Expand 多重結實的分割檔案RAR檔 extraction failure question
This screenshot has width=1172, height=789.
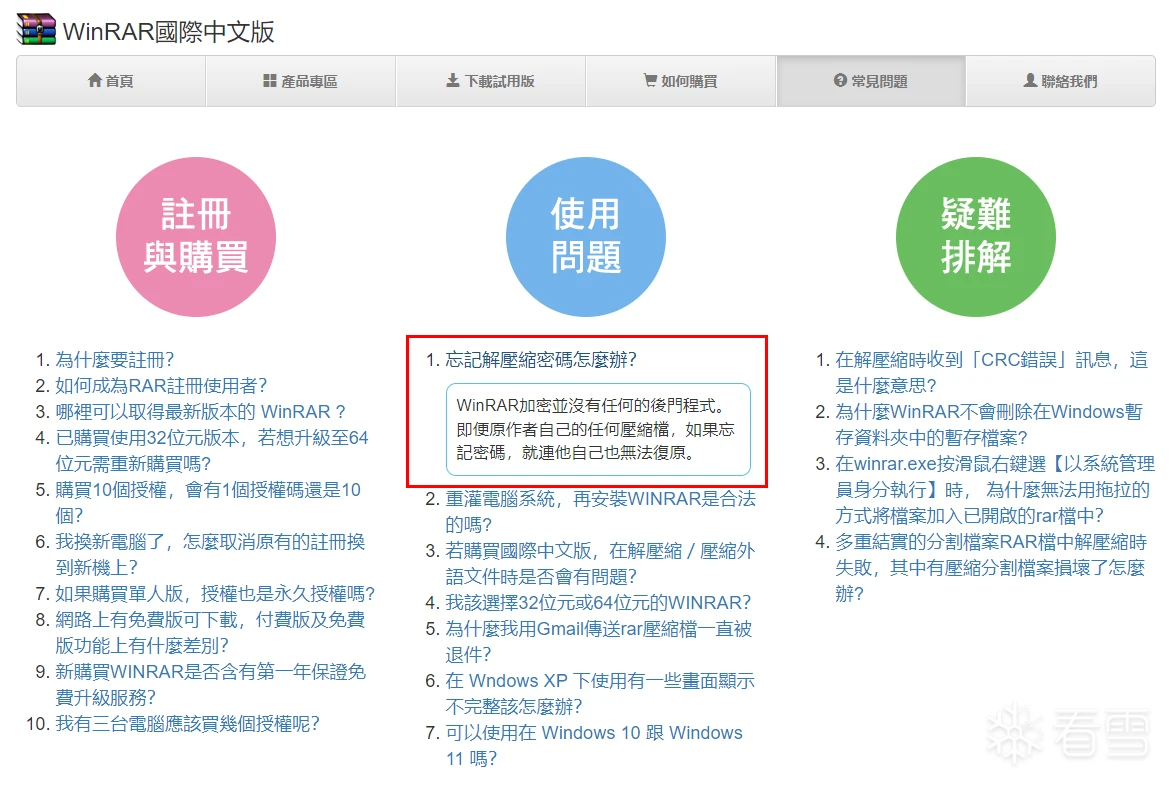coord(991,568)
